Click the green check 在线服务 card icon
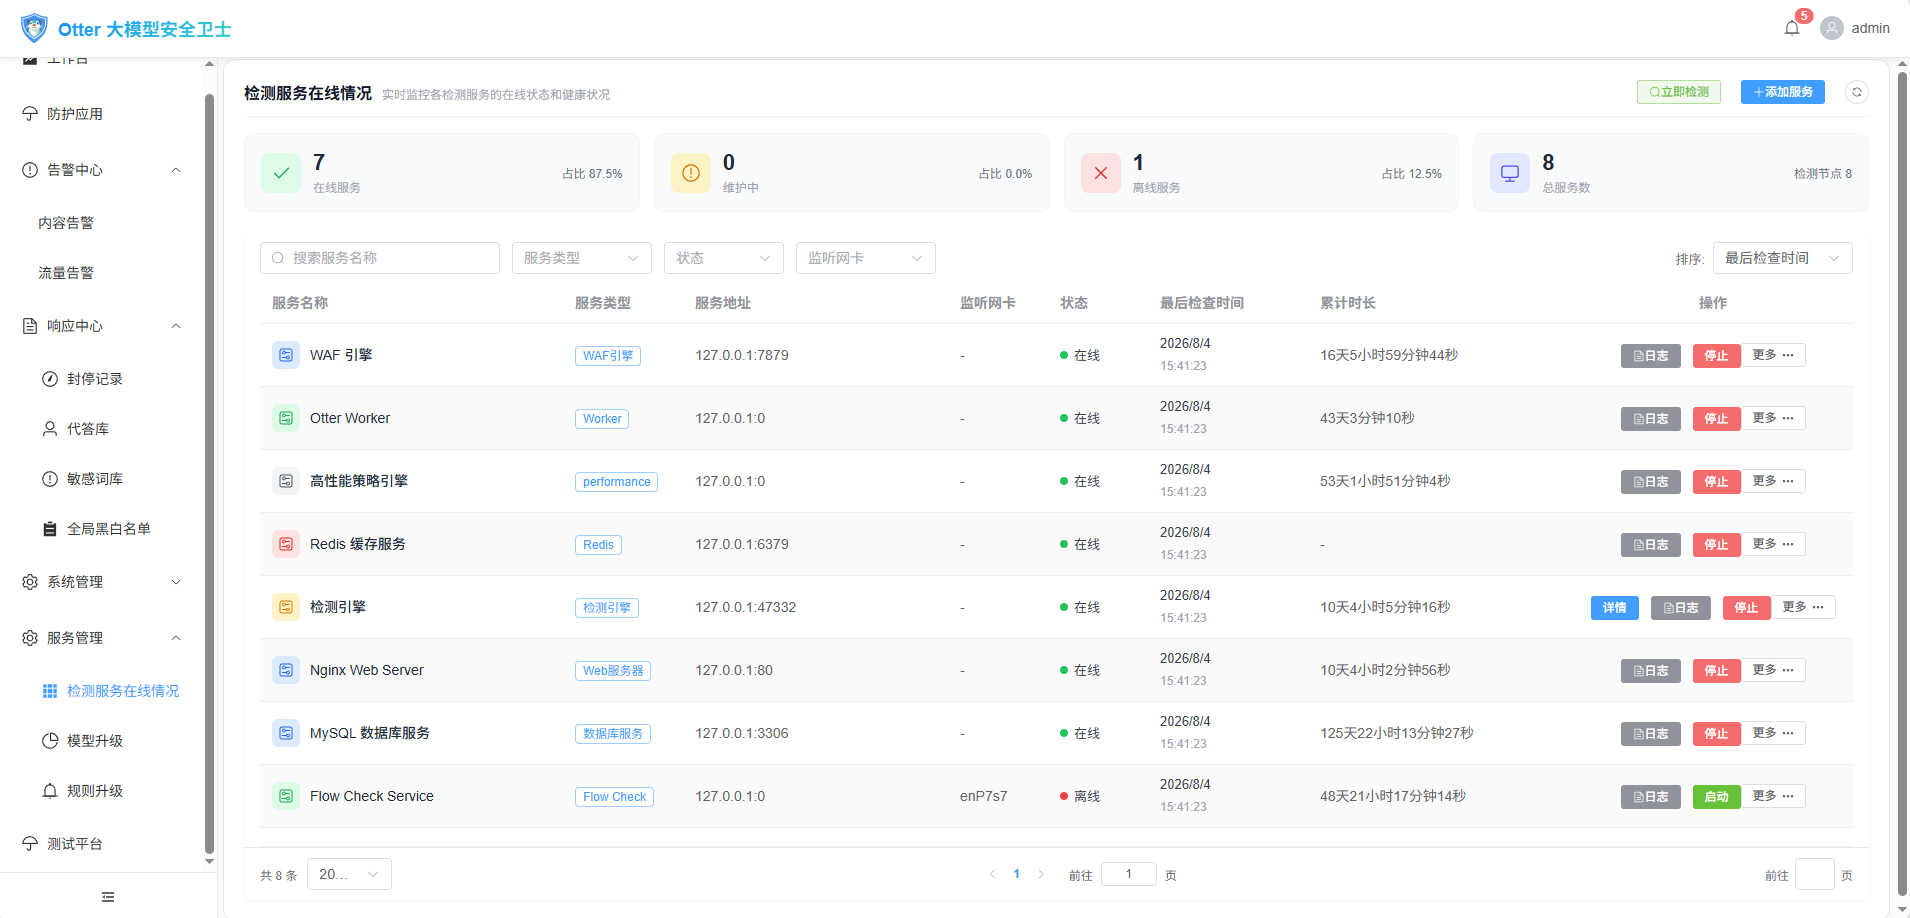The height and width of the screenshot is (918, 1910). (281, 173)
